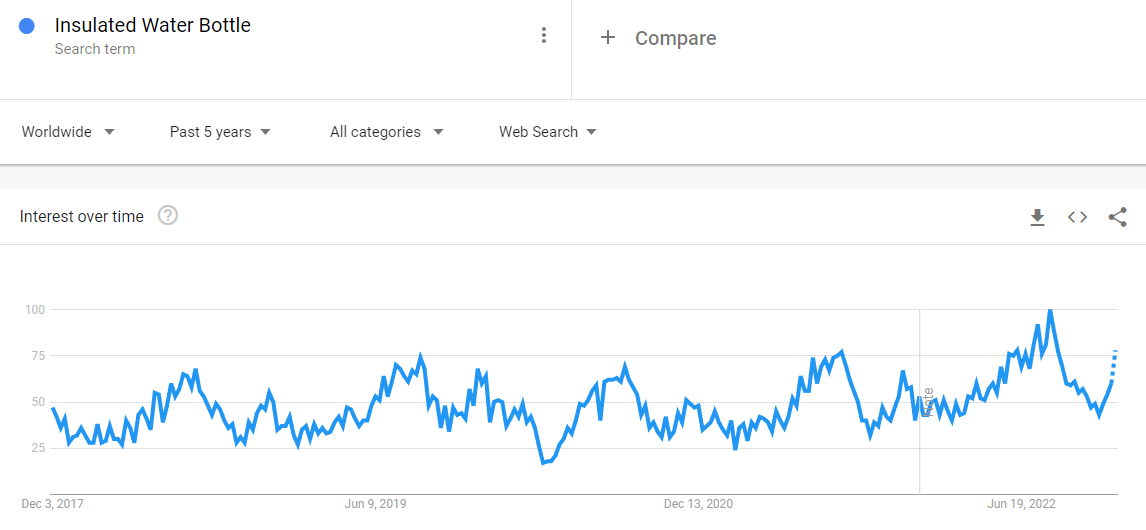Edit the Insulated Water Bottle search term
This screenshot has height=530, width=1146.
tap(153, 26)
